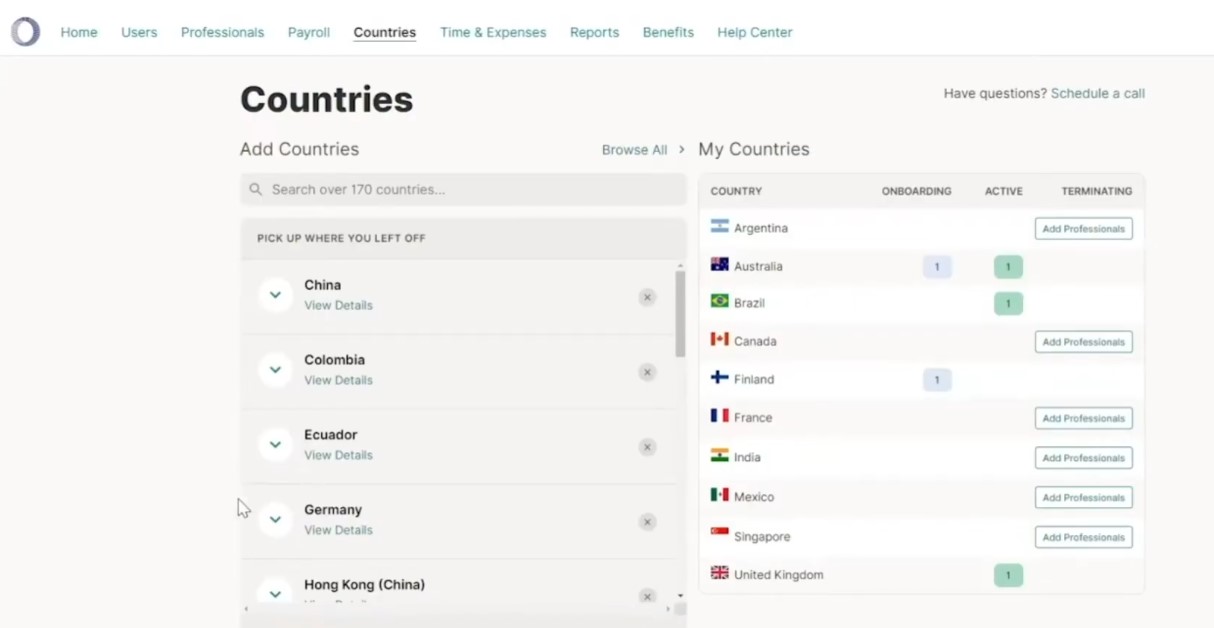
Task: Click the Hong Kong (China) name
Action: (x=364, y=585)
